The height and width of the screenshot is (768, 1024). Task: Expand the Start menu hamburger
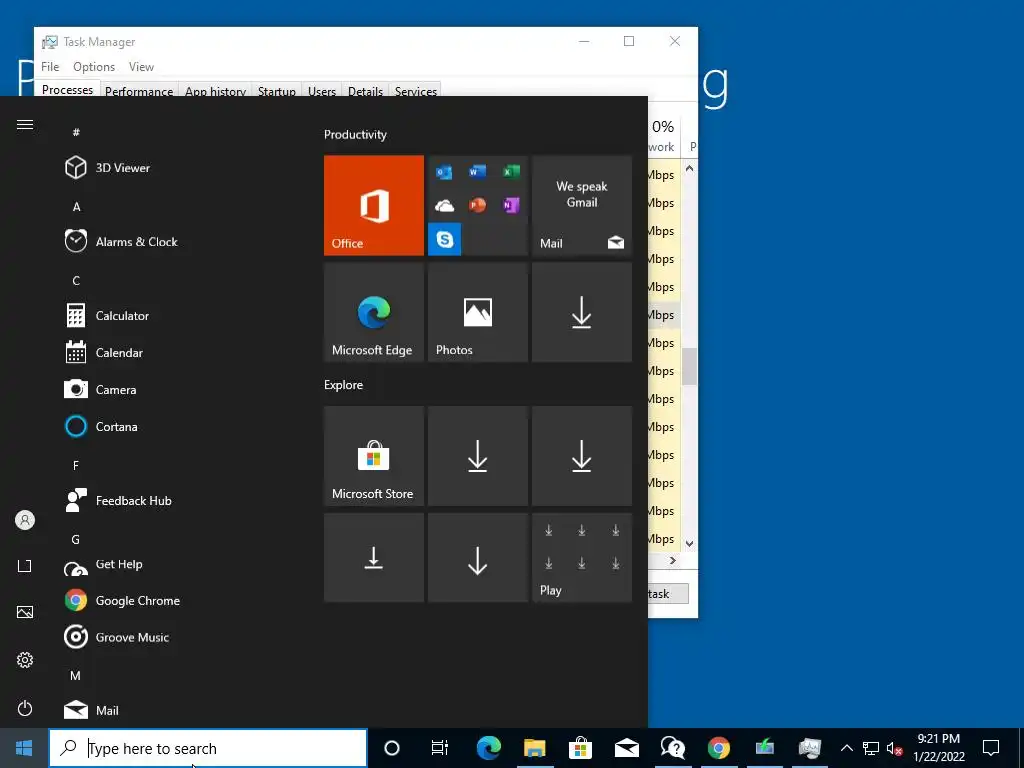click(25, 125)
